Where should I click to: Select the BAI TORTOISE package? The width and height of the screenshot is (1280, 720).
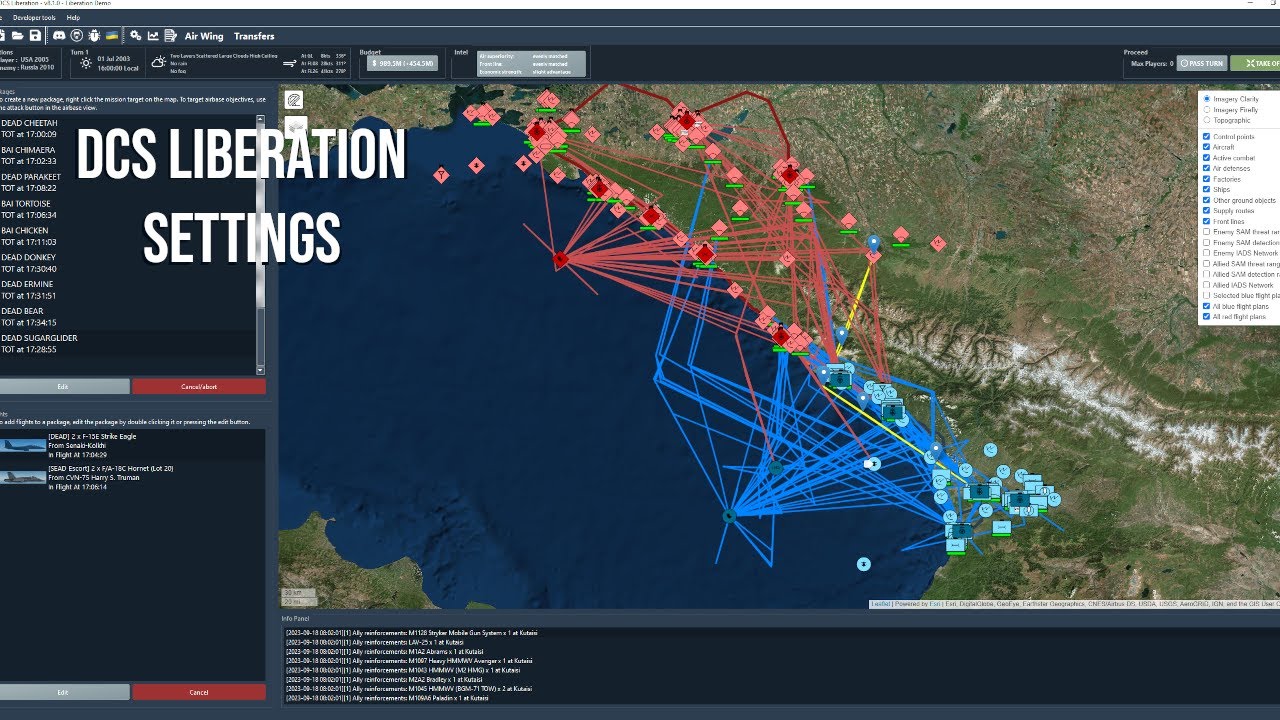(128, 209)
